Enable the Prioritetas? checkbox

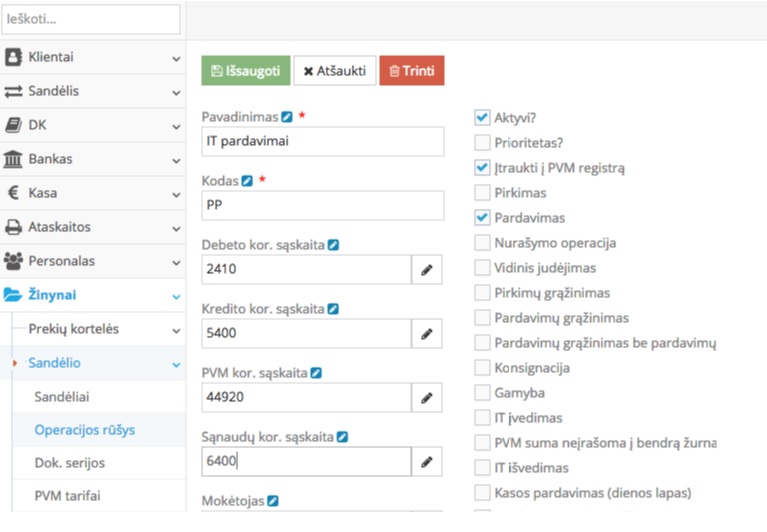tap(482, 142)
